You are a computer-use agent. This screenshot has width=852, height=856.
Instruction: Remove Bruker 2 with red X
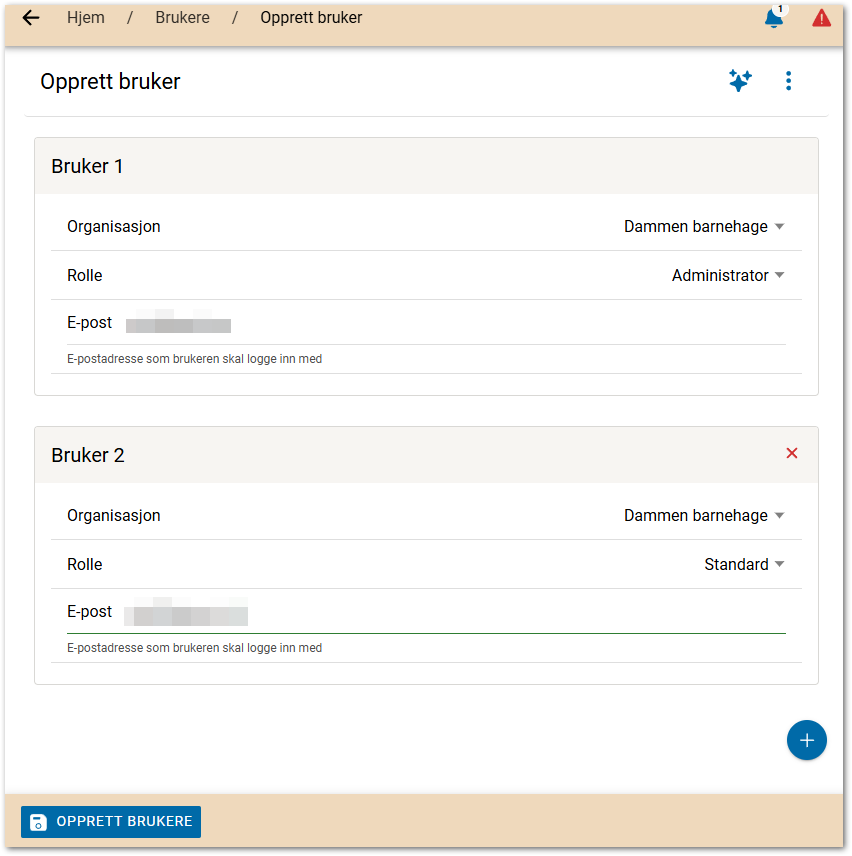[792, 454]
